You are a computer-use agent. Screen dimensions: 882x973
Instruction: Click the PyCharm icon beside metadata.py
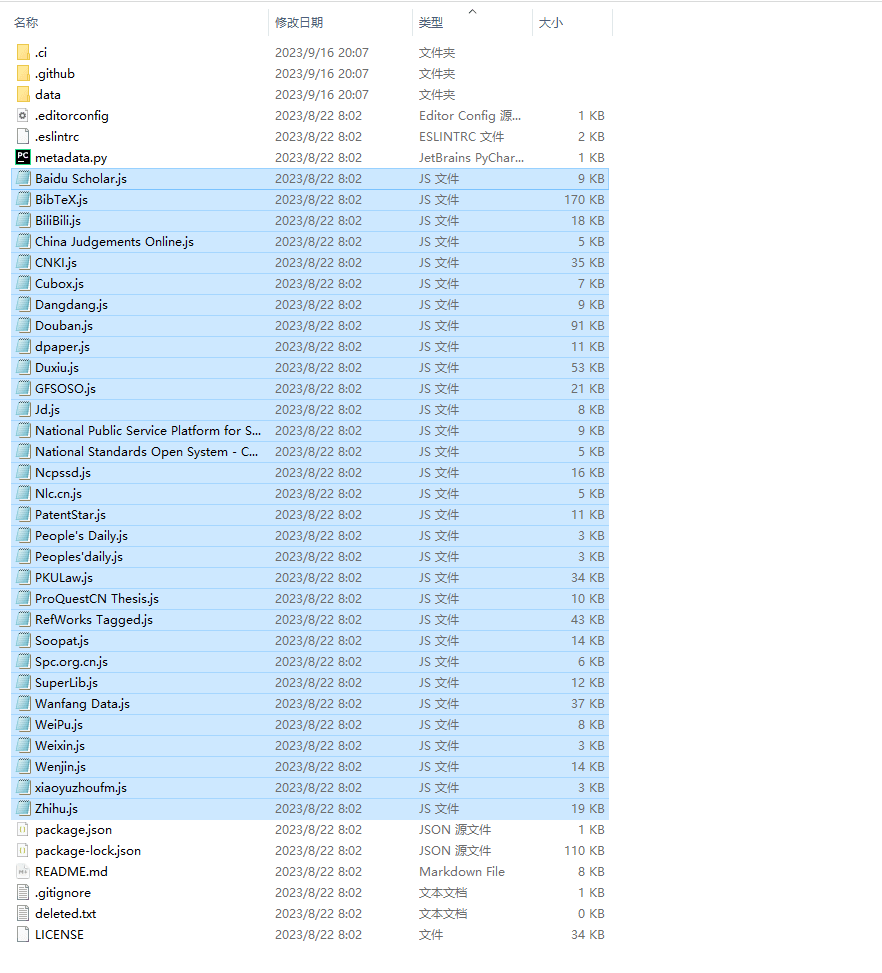pos(24,157)
